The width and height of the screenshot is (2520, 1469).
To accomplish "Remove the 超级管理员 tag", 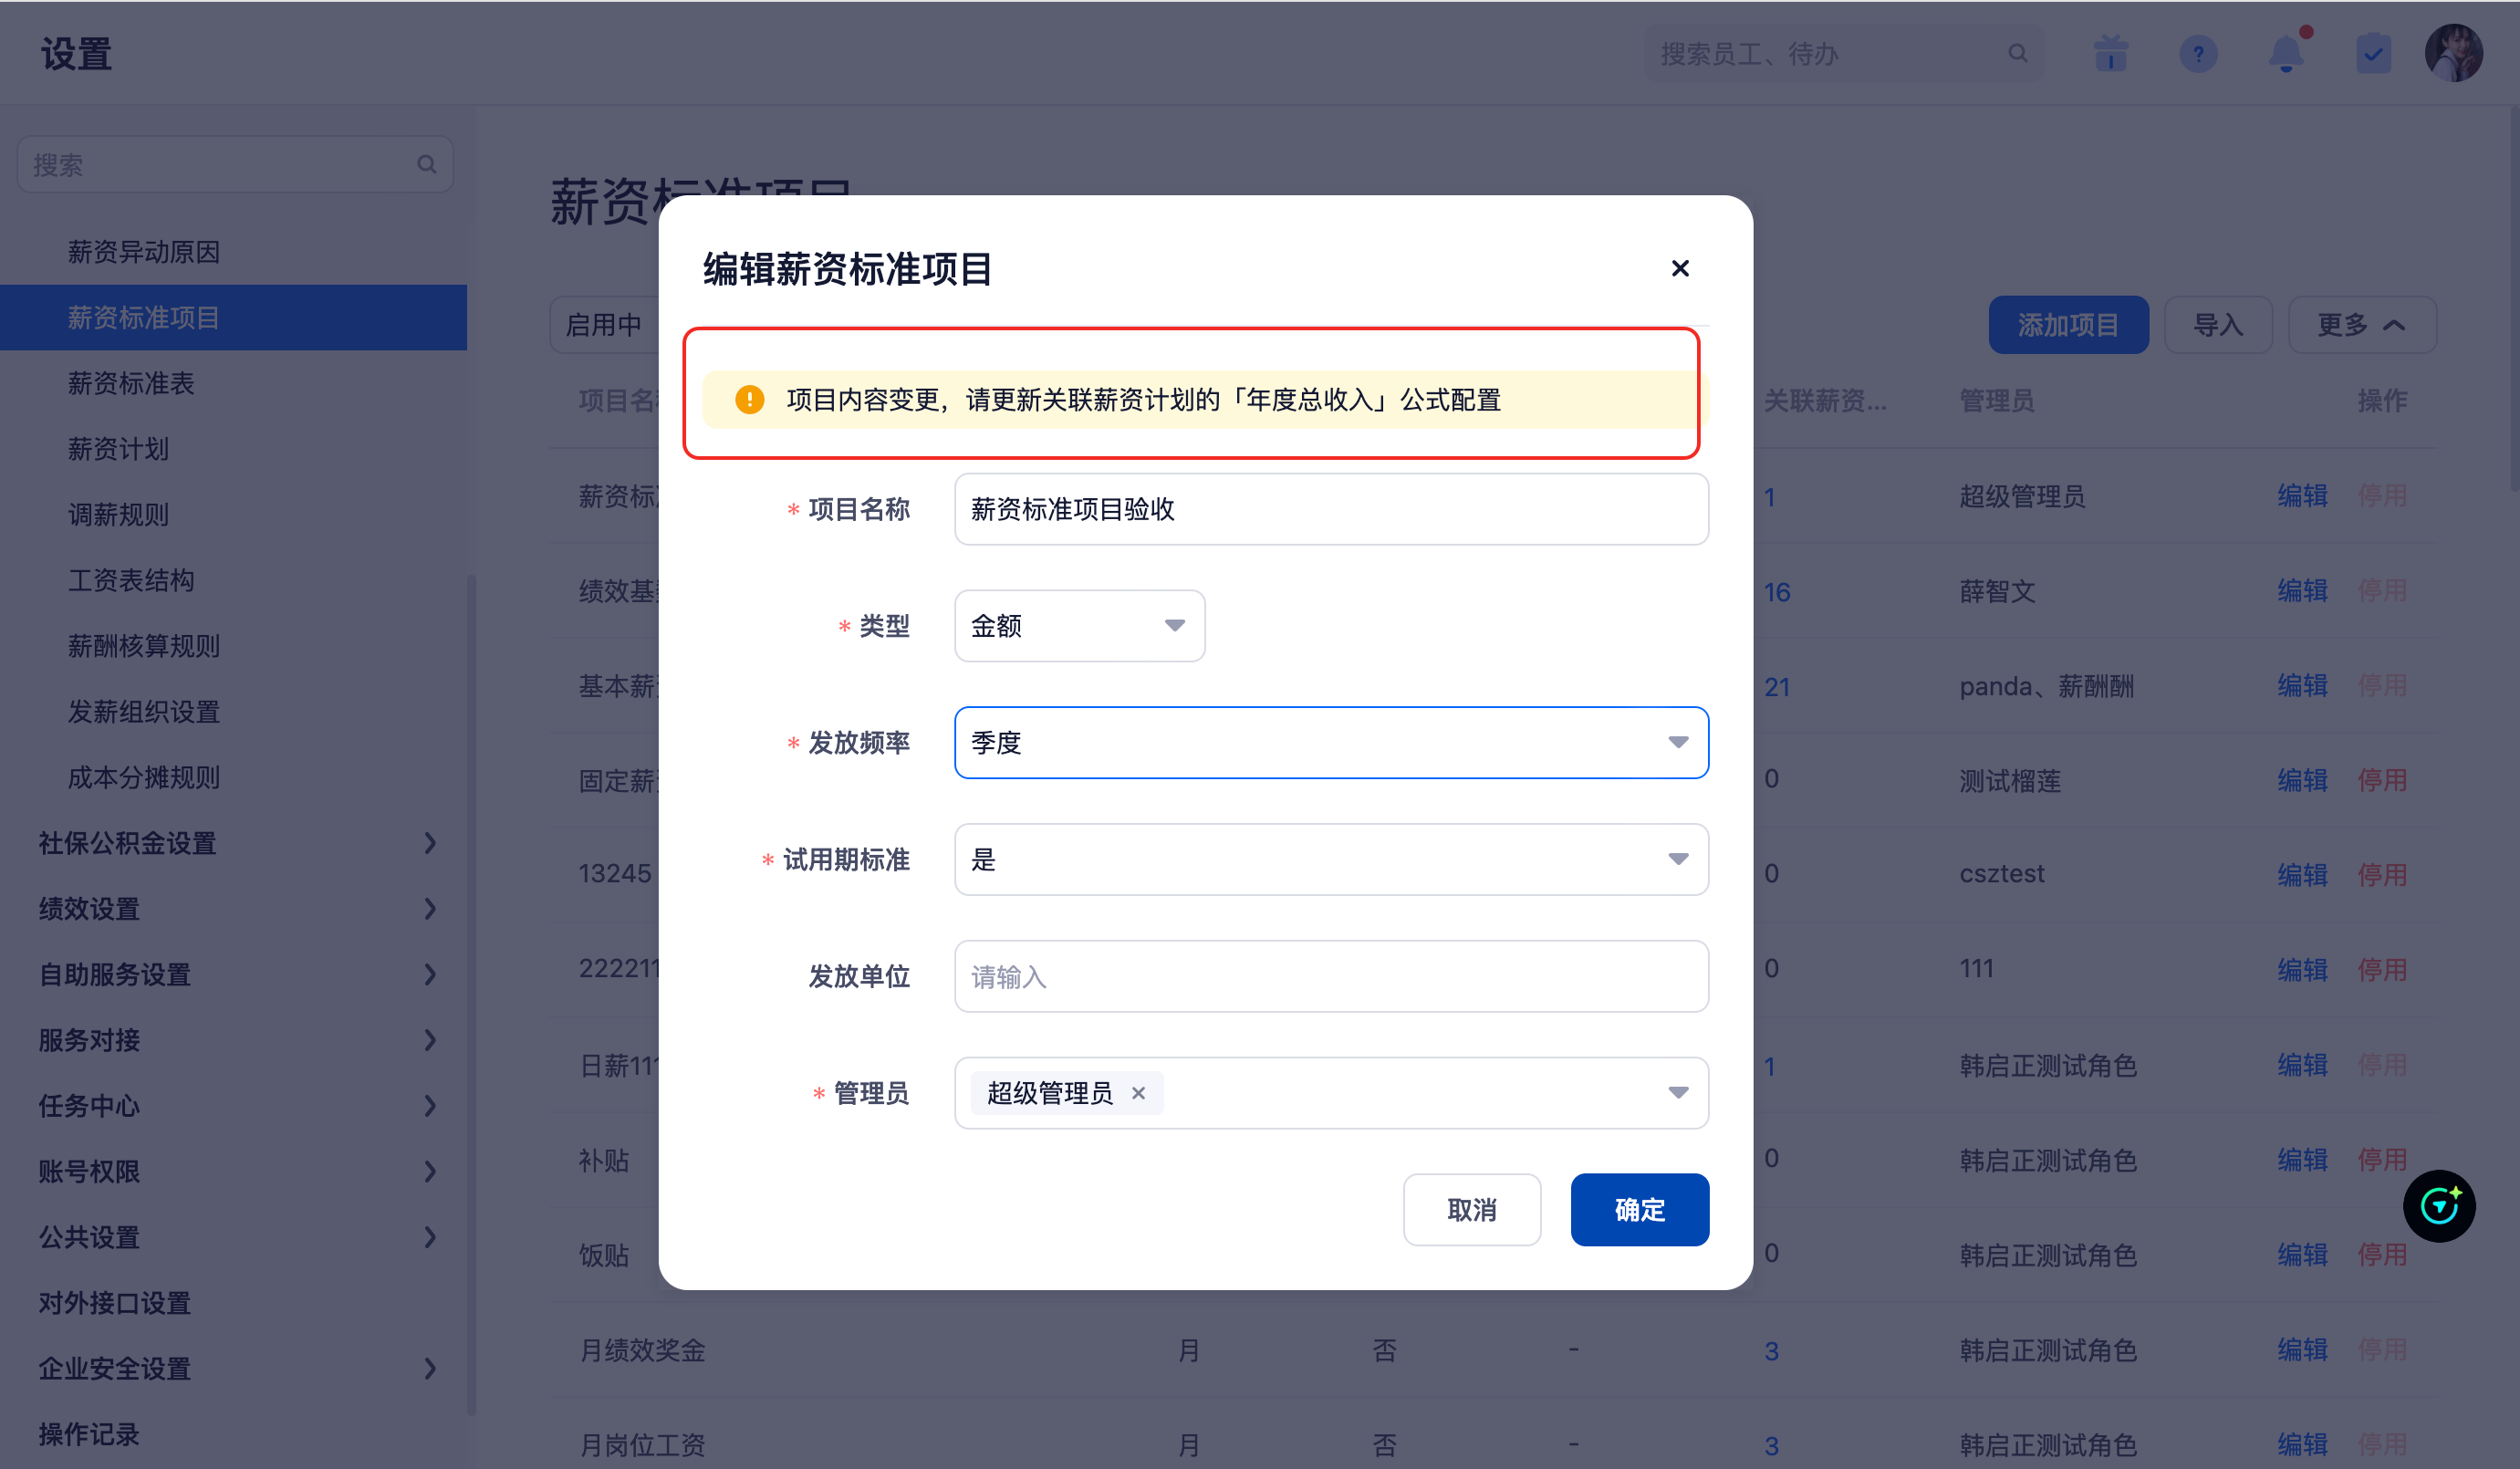I will (x=1138, y=1093).
